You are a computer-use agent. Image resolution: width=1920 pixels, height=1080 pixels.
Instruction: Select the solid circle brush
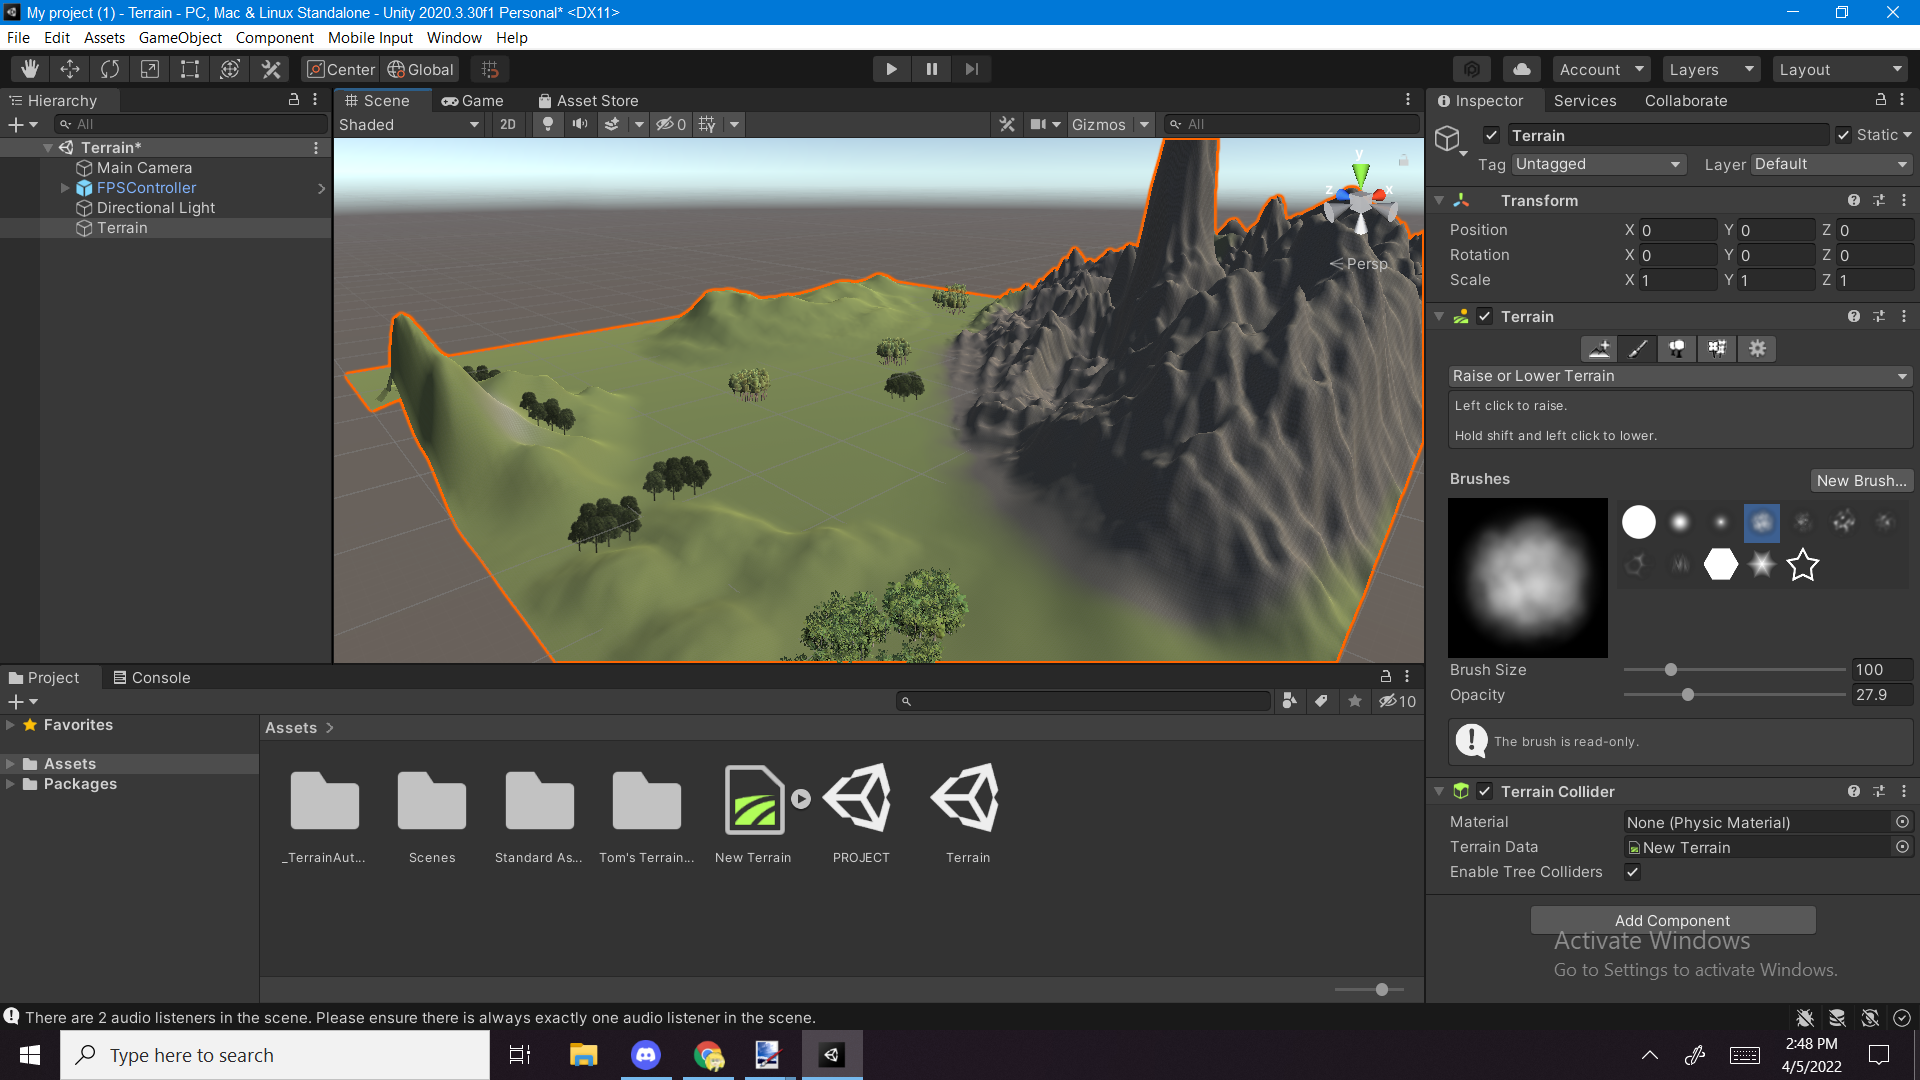1638,522
